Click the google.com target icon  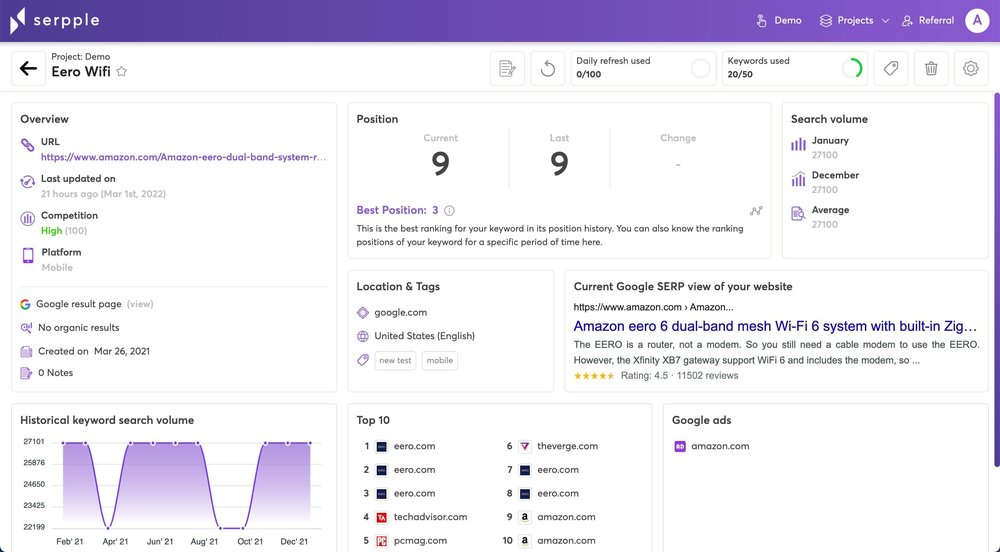point(363,312)
